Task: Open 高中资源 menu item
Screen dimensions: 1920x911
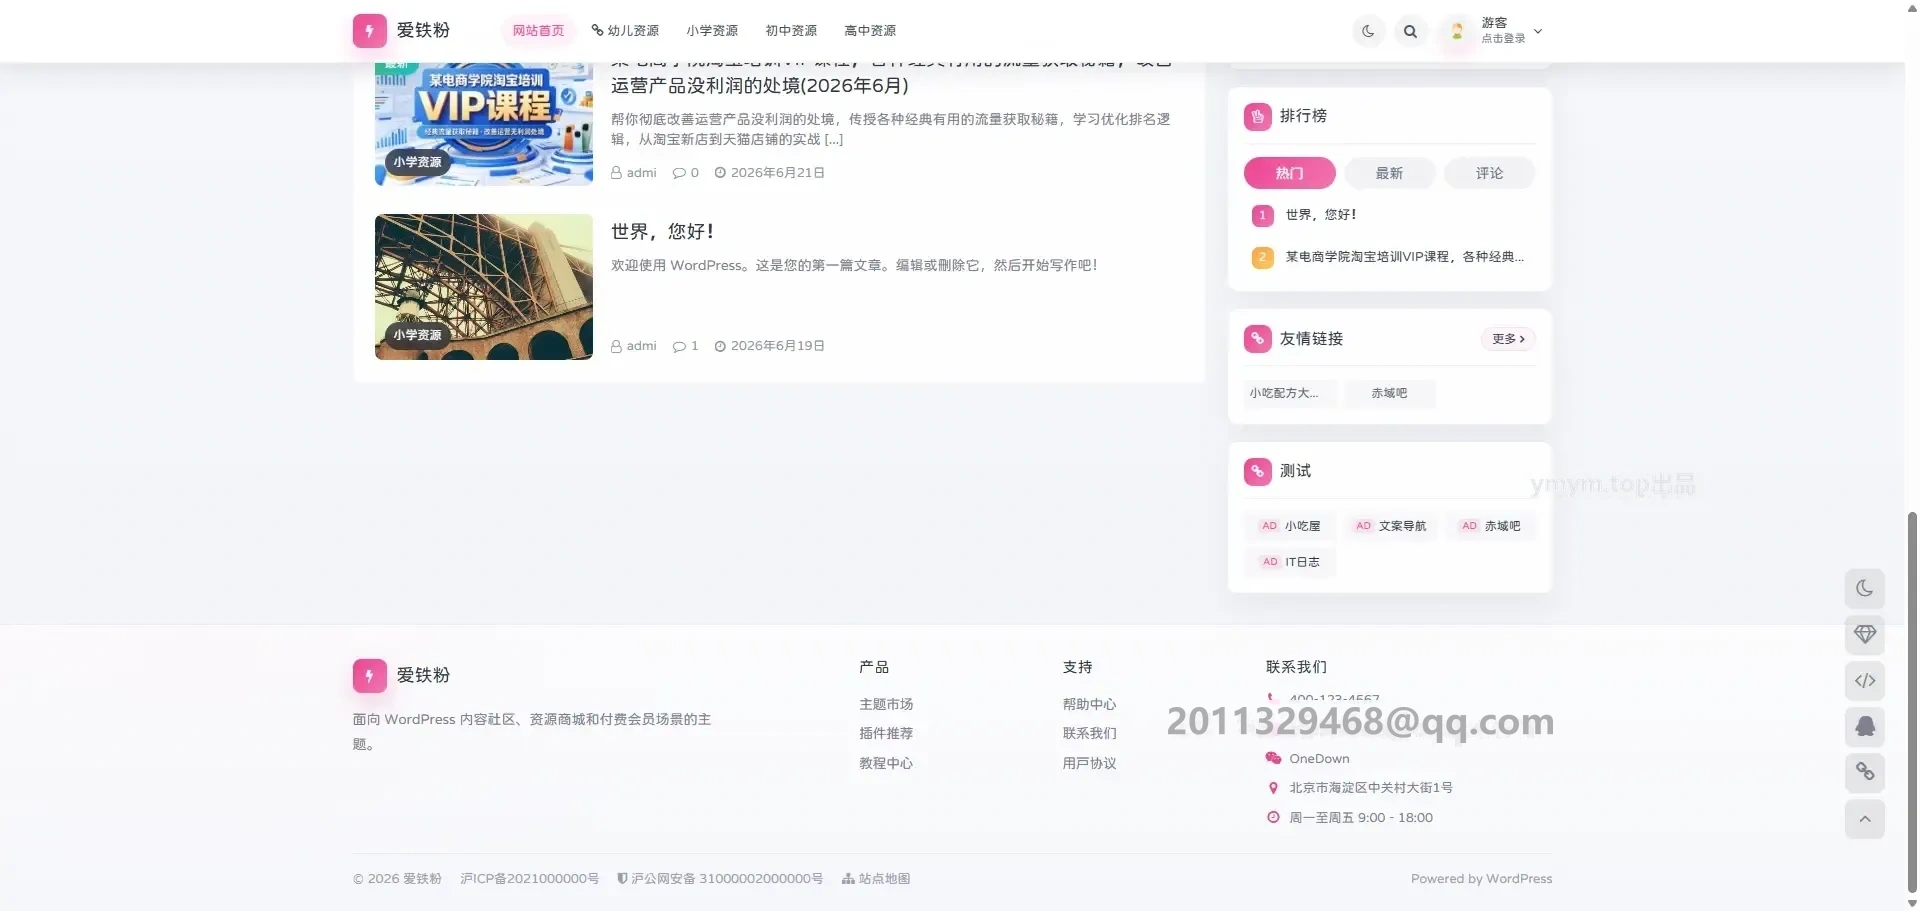Action: (x=870, y=31)
